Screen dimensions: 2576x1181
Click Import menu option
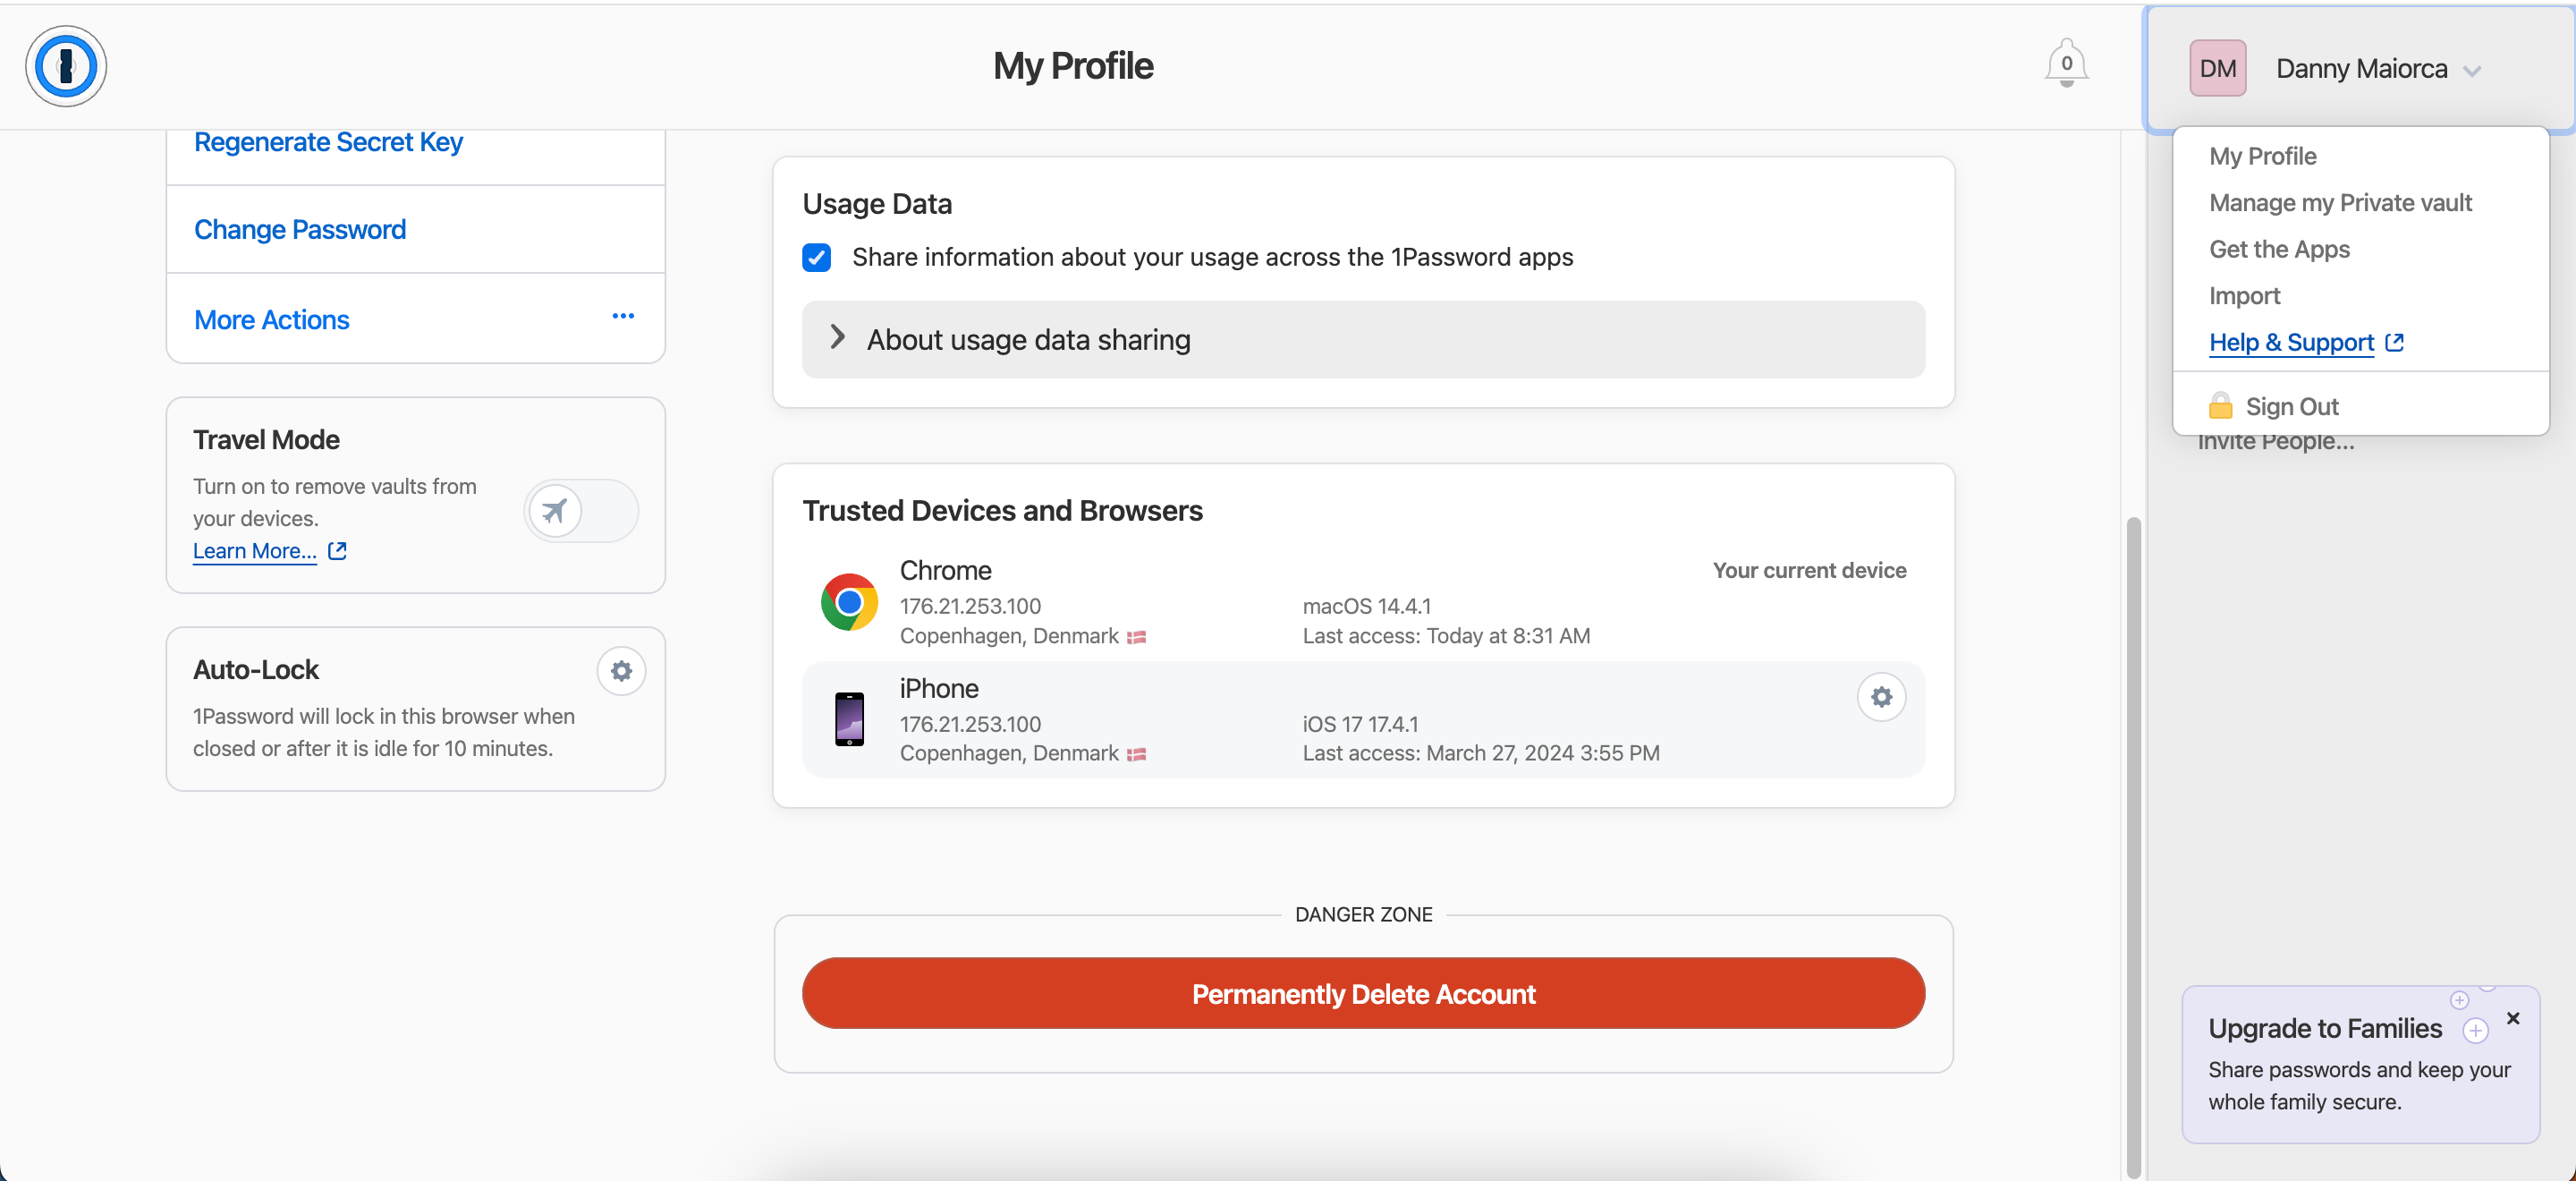pos(2244,295)
